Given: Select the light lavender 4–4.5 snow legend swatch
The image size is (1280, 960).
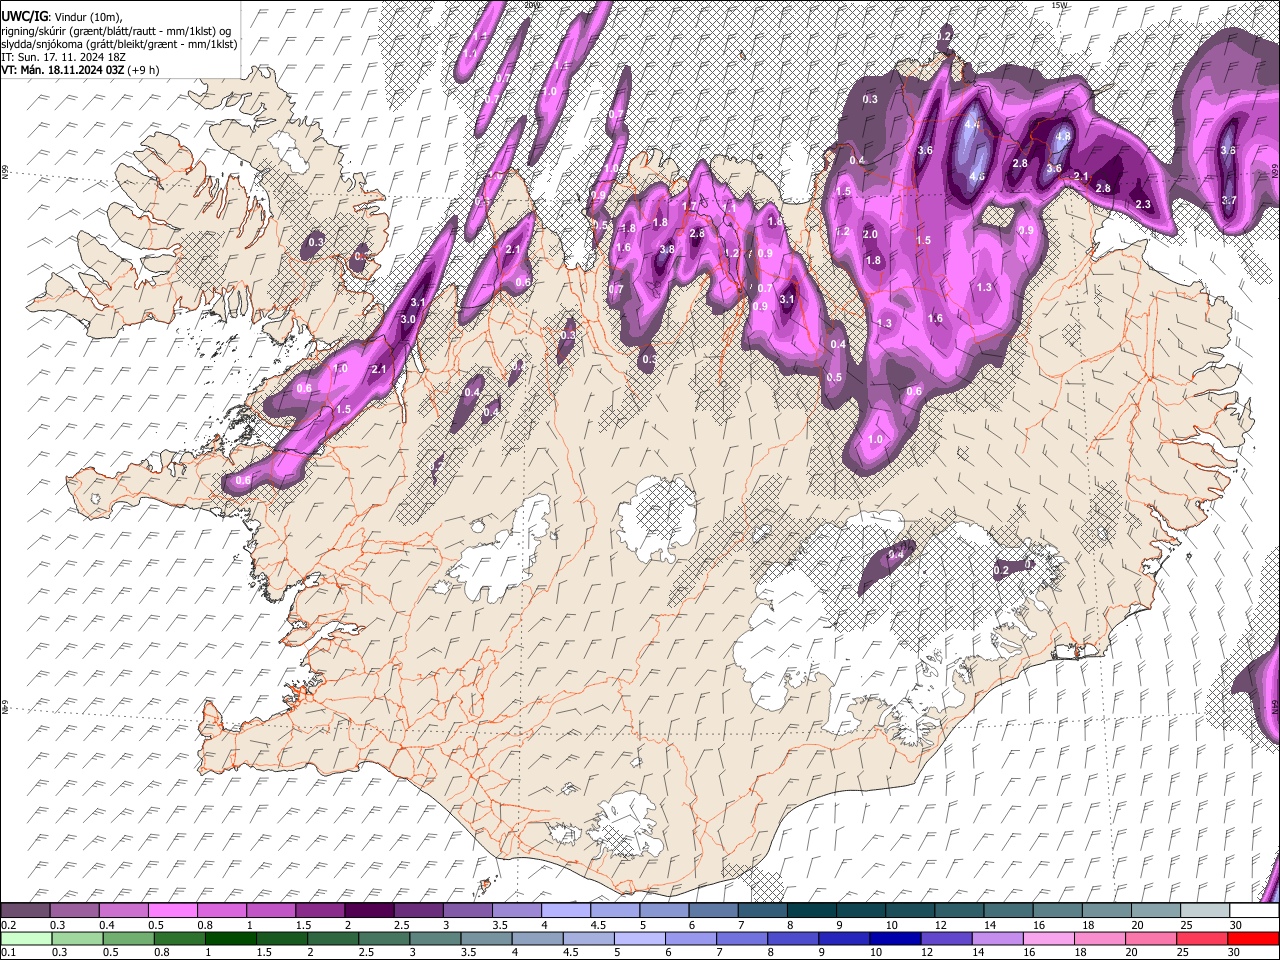Looking at the screenshot, I should (566, 911).
